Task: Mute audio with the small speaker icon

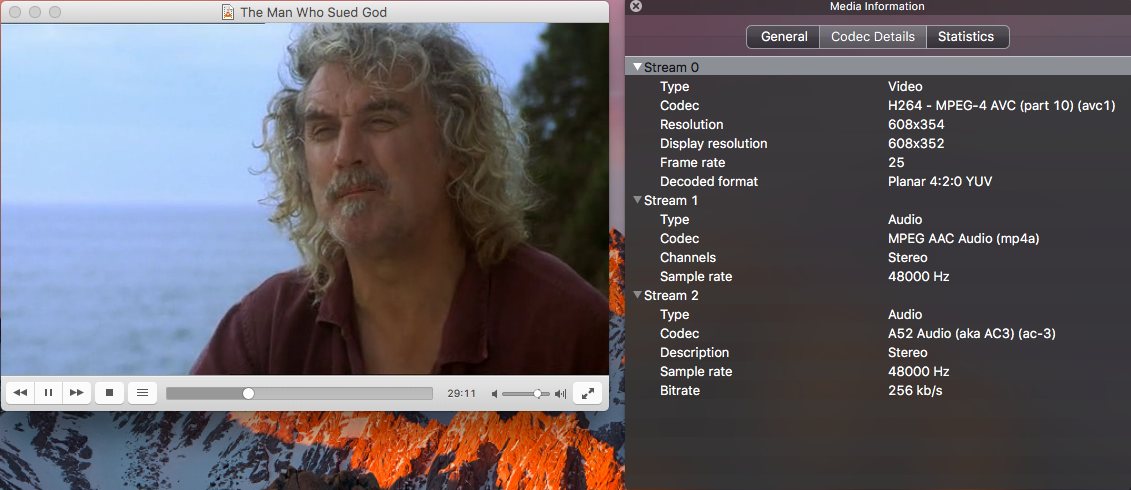Action: tap(494, 393)
